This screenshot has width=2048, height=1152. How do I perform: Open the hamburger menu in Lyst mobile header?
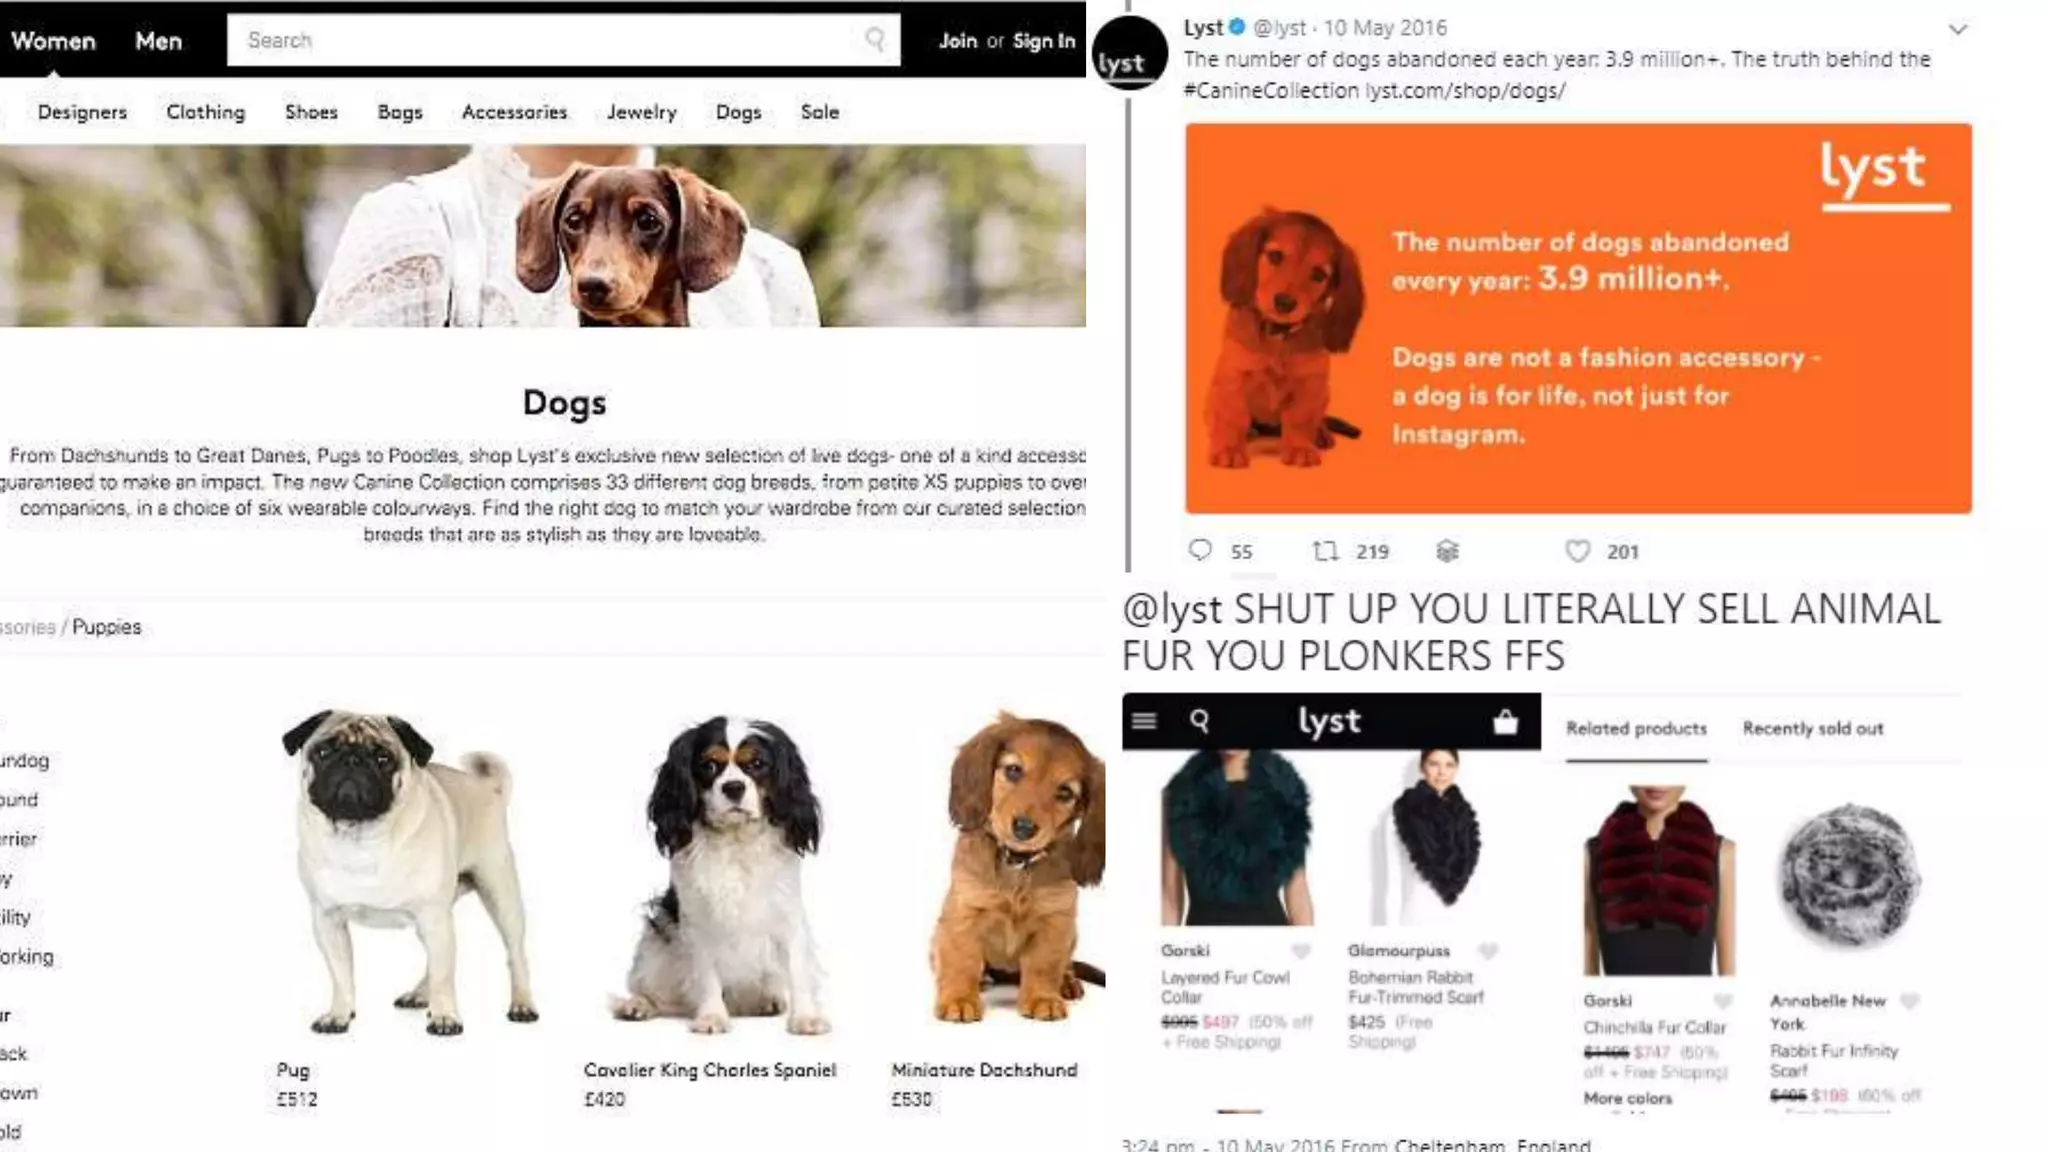1145,721
